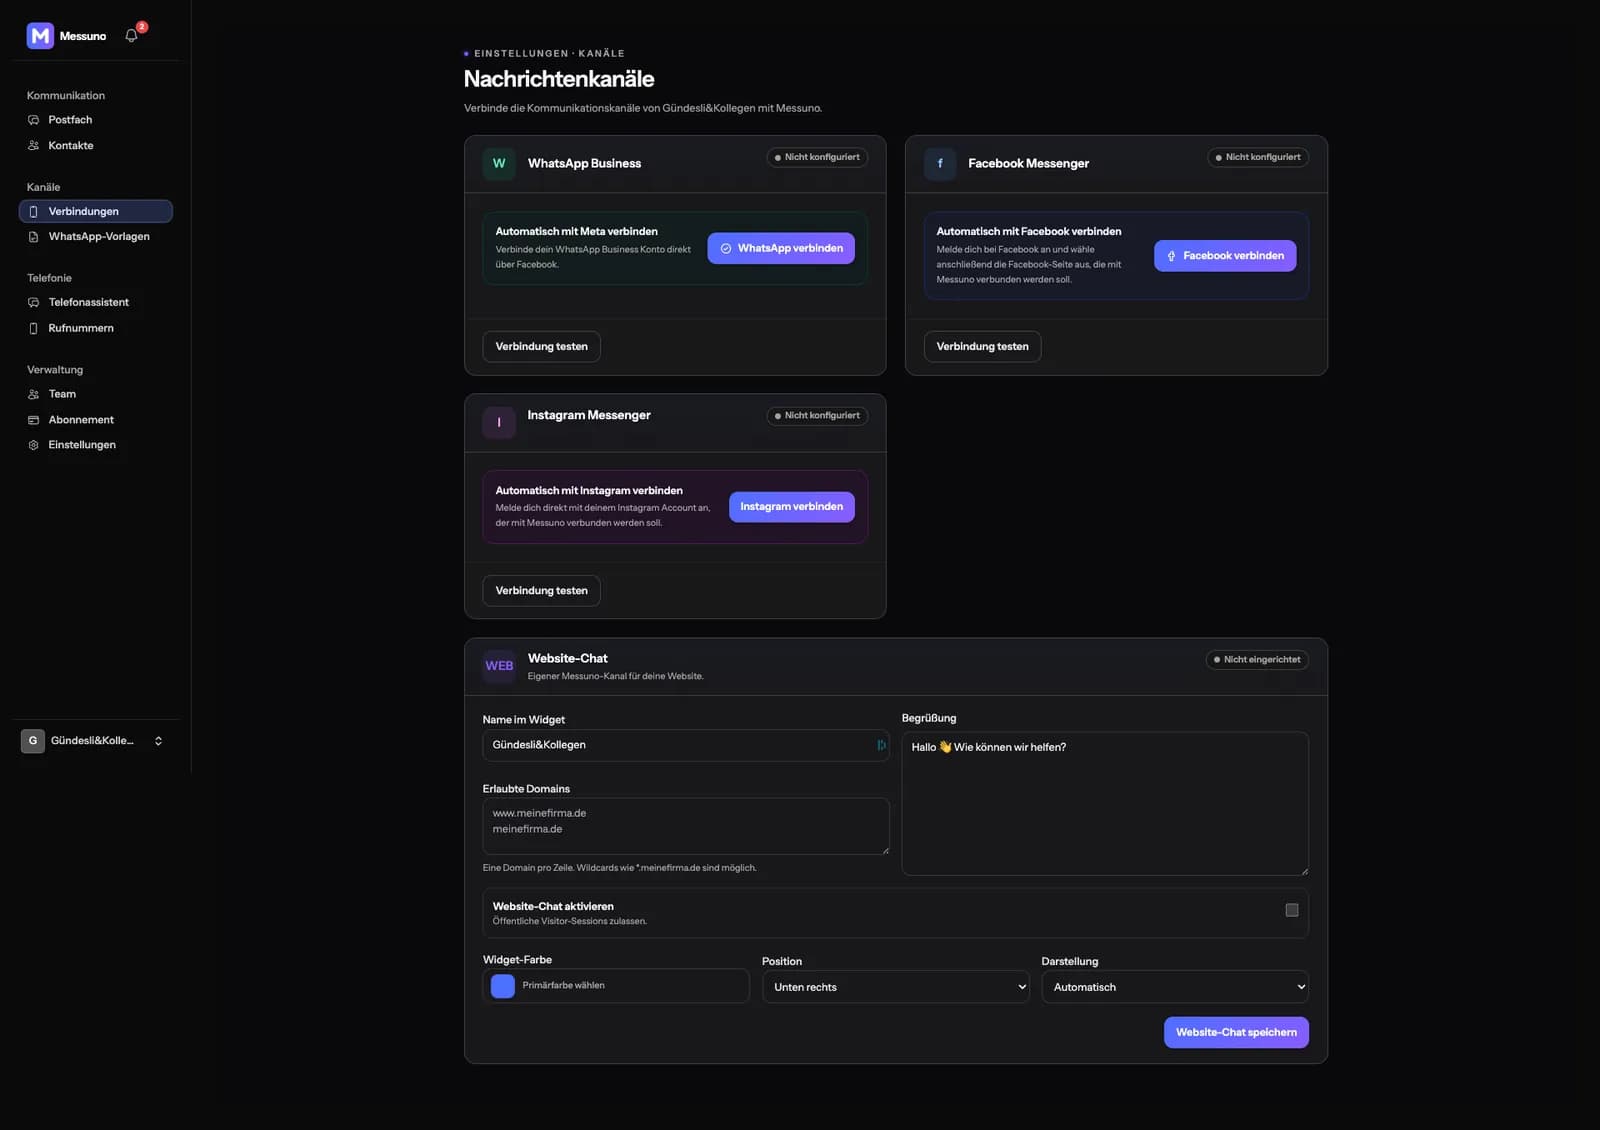Open Abonnement menu item

[96, 420]
